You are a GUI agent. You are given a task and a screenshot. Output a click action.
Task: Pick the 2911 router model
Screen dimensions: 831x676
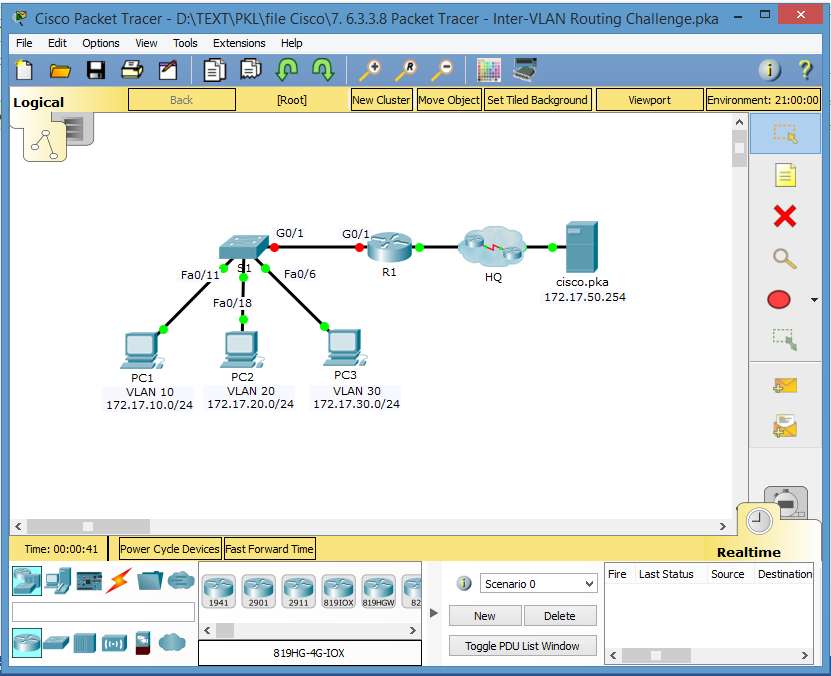(298, 591)
